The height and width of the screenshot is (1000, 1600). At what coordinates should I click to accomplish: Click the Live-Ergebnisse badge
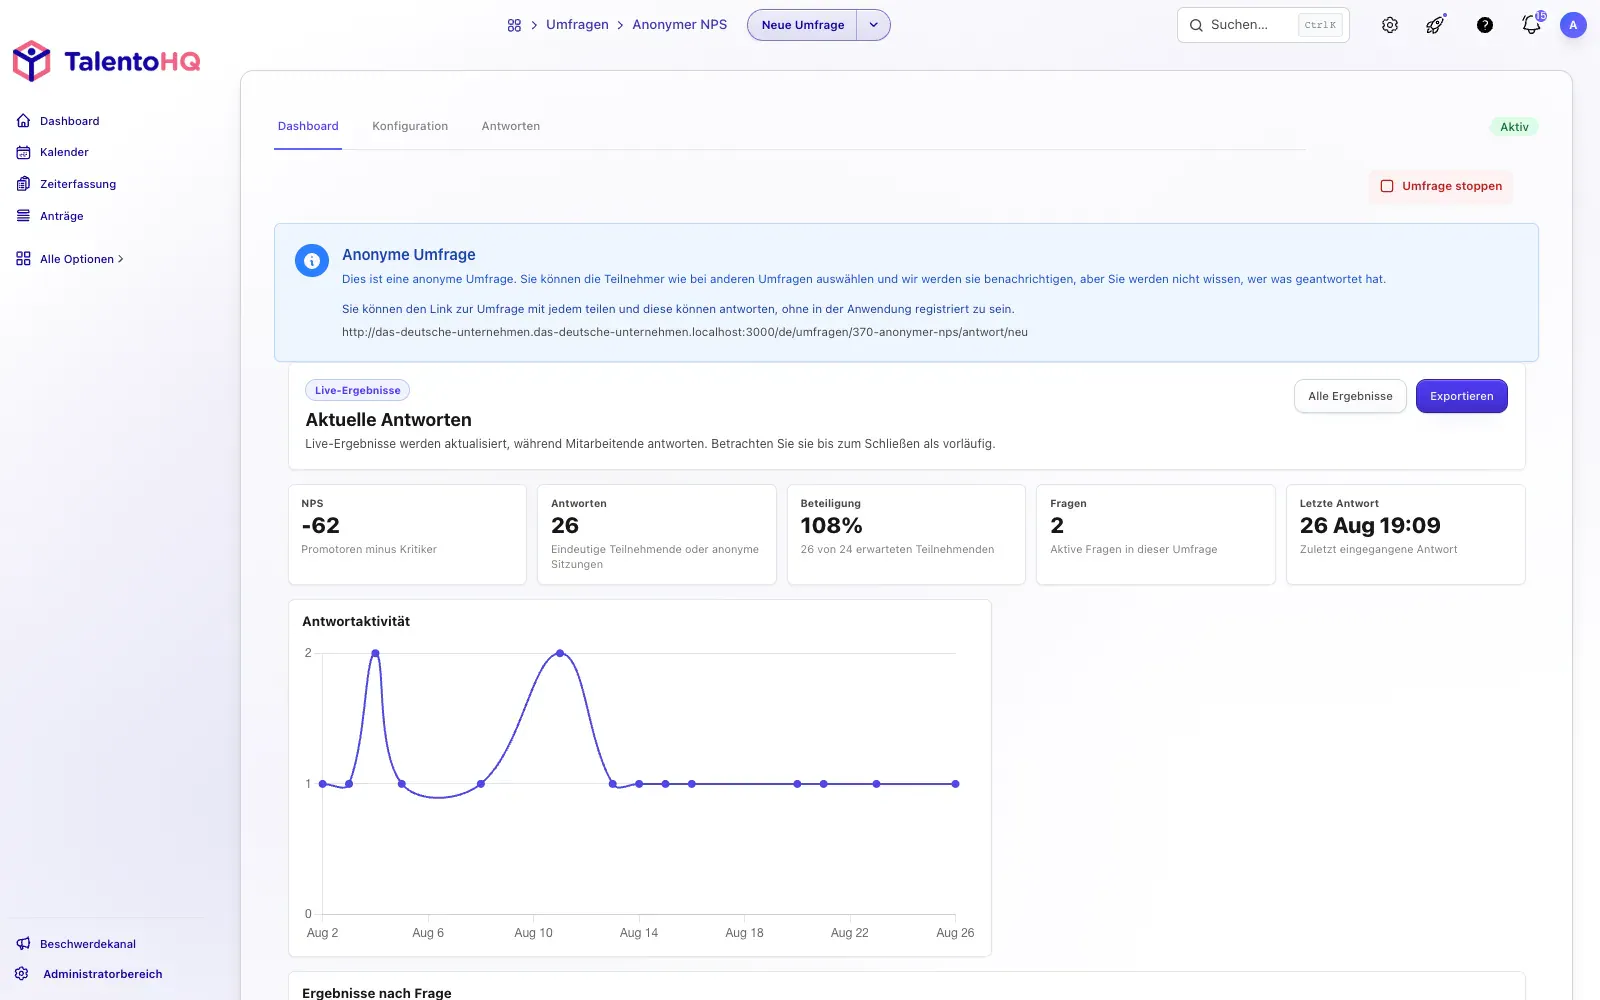point(357,390)
